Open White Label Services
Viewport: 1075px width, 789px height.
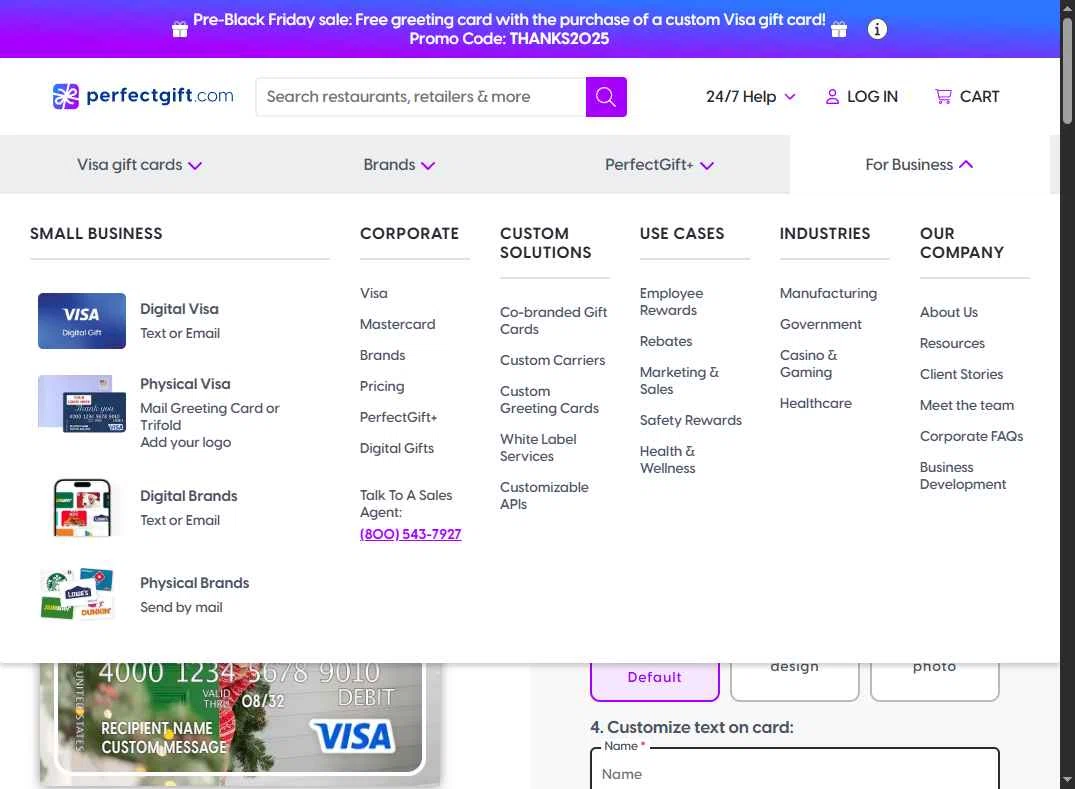[x=538, y=448]
